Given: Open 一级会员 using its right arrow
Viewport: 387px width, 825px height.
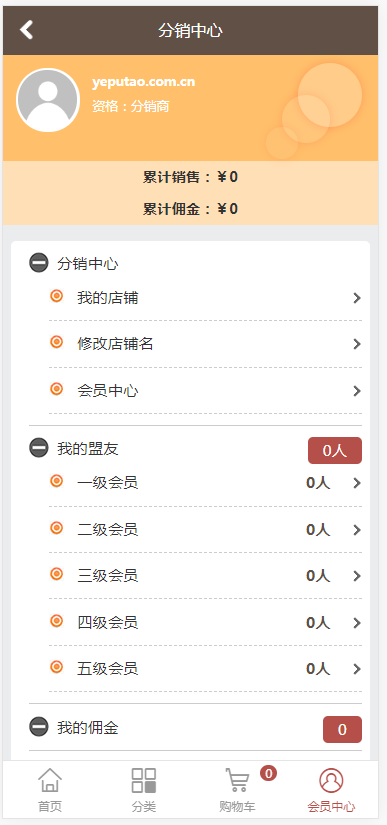Looking at the screenshot, I should tap(357, 483).
